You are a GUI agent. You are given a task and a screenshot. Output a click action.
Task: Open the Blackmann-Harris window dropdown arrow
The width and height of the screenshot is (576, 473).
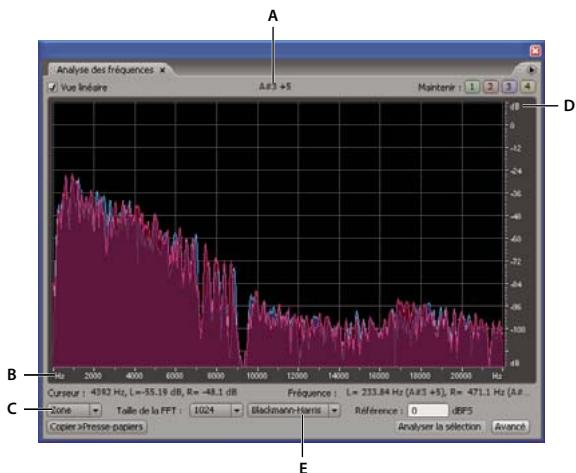[x=334, y=410]
